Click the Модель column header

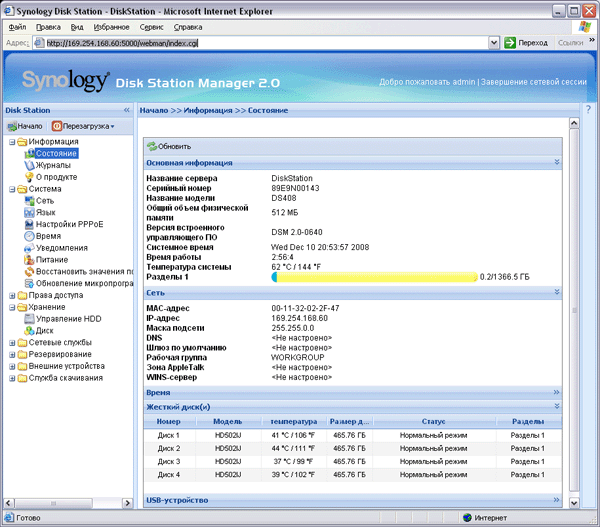click(x=228, y=422)
